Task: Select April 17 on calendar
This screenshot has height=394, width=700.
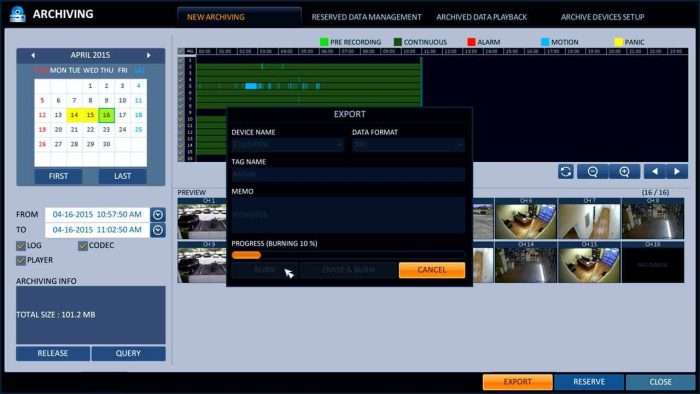Action: (122, 115)
